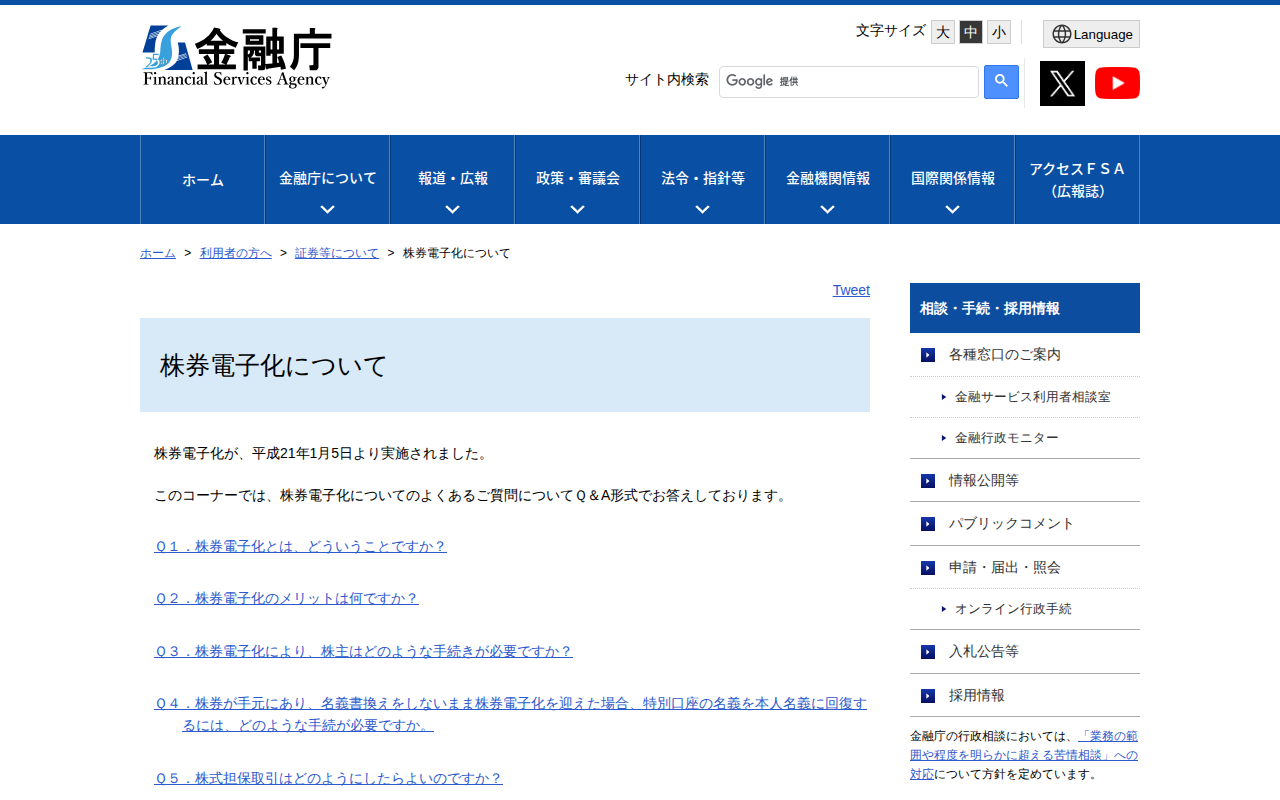The image size is (1280, 800).
Task: Open the X (Twitter) icon
Action: click(1062, 83)
